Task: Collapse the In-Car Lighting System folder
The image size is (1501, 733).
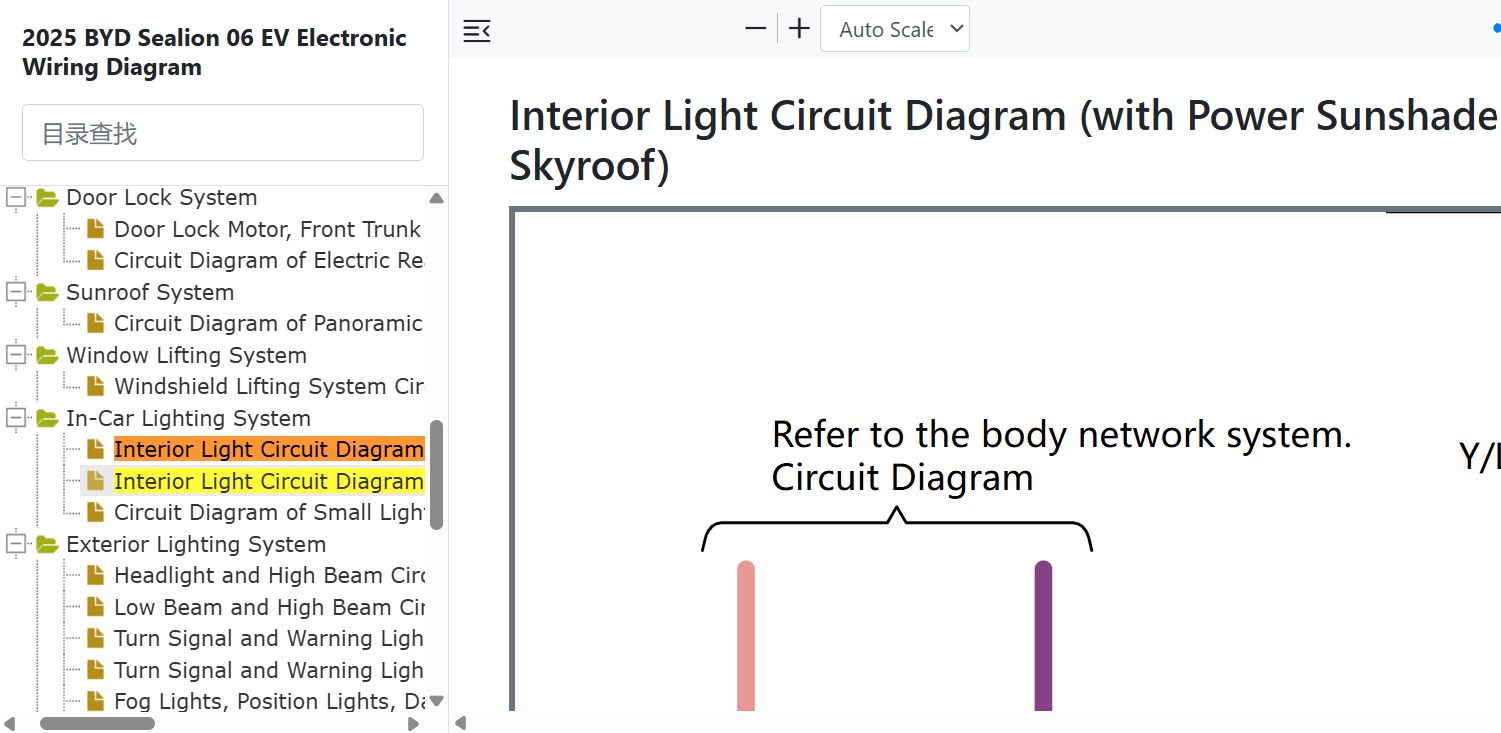Action: coord(16,419)
